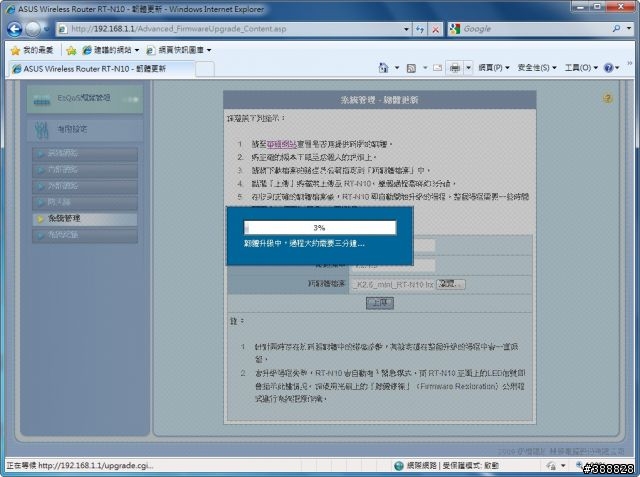Click the 上傳 Upload button
Viewport: 640px width, 477px height.
pyautogui.click(x=380, y=303)
